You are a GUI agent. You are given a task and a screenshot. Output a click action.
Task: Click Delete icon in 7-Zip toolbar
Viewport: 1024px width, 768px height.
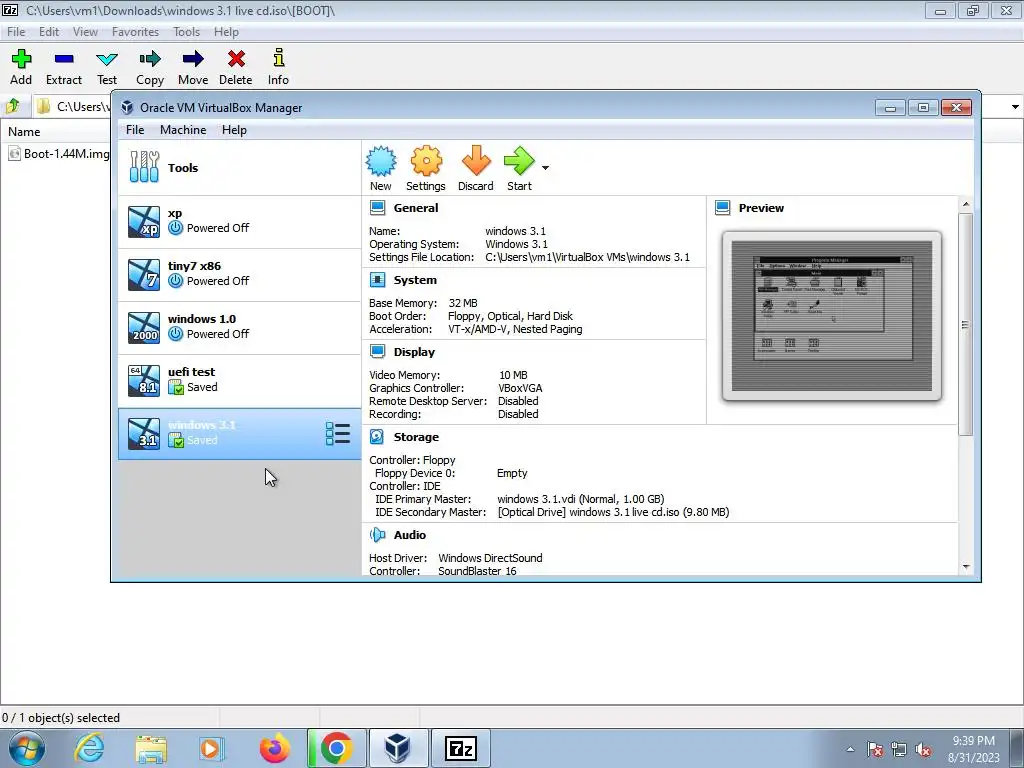[x=236, y=67]
